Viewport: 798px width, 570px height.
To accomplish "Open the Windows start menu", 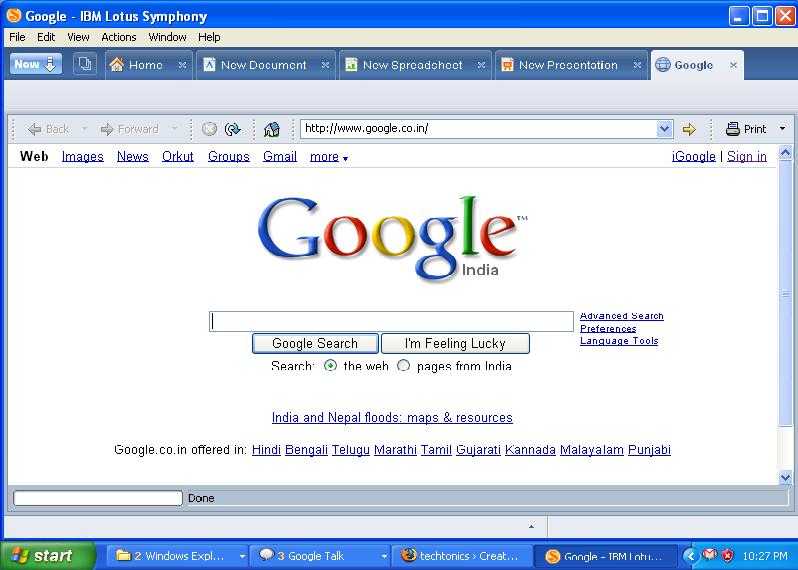I will tap(47, 555).
